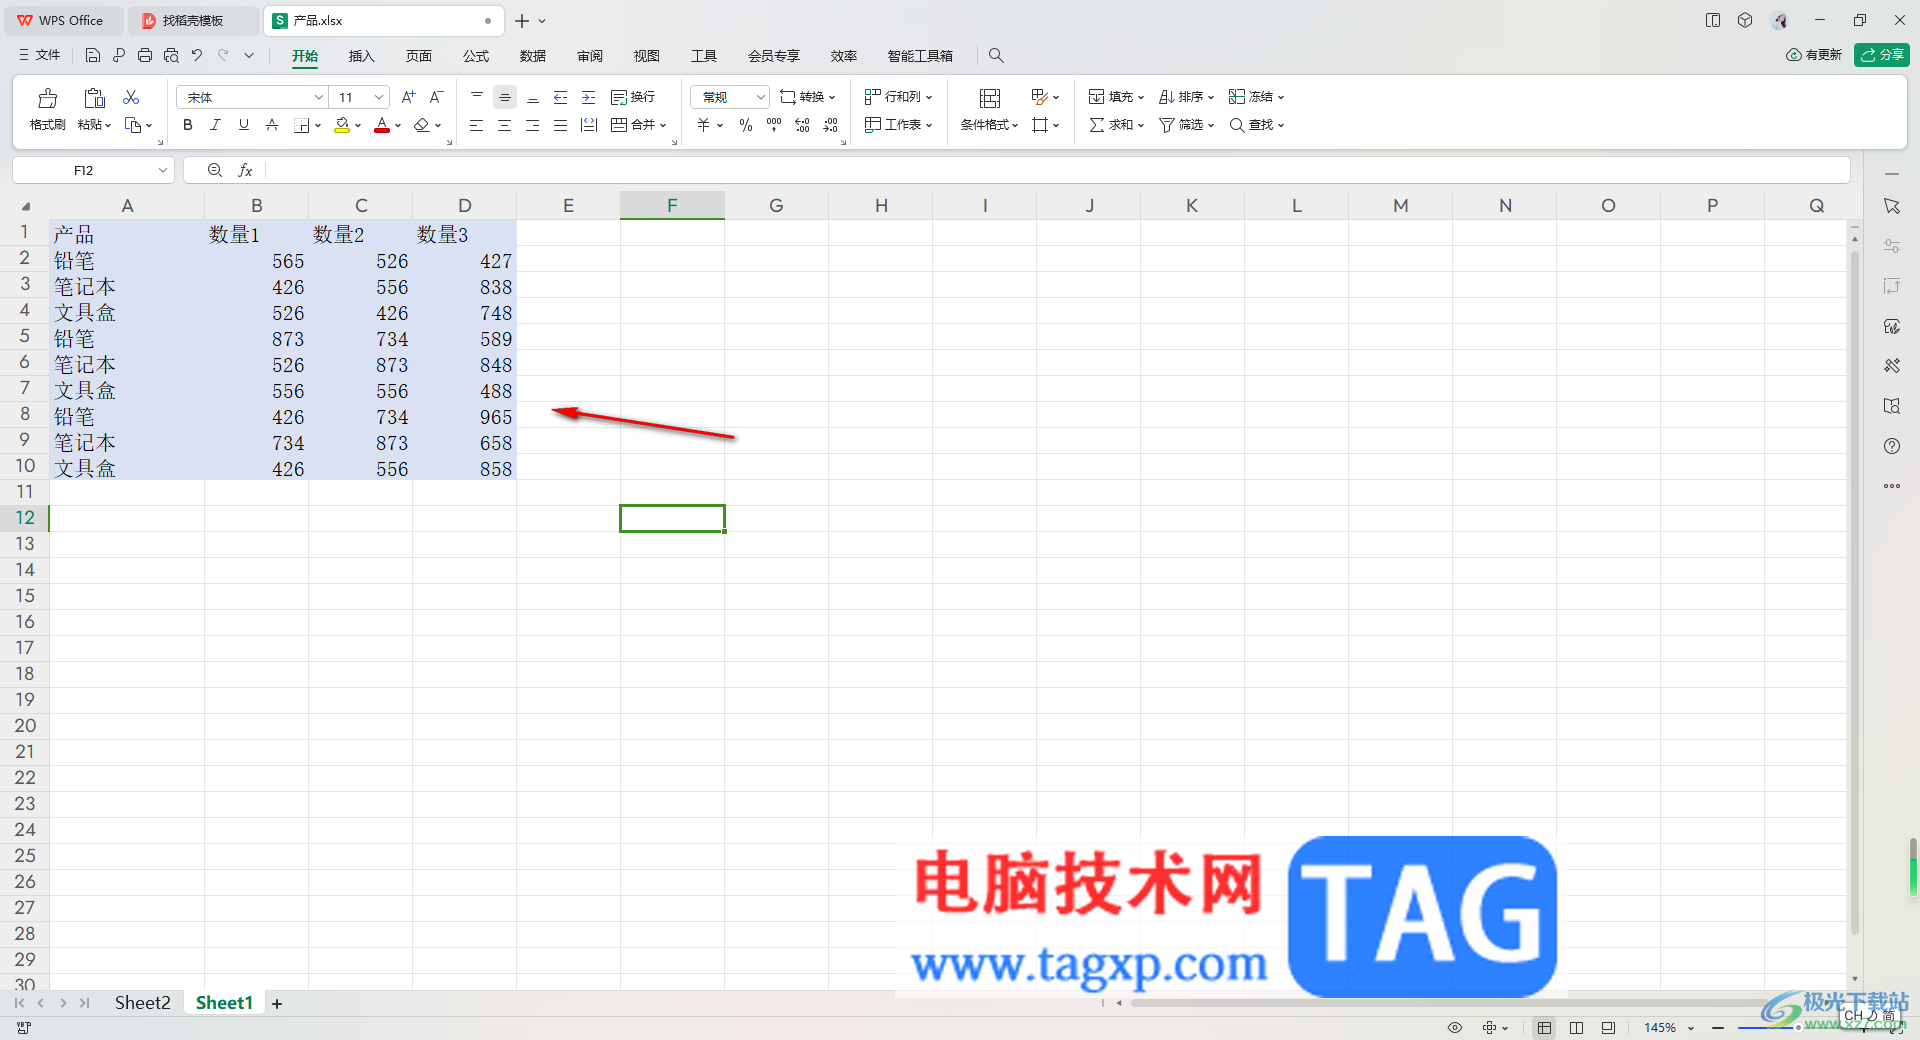Click the sidebar more options ellipsis icon
This screenshot has width=1920, height=1040.
(x=1892, y=486)
